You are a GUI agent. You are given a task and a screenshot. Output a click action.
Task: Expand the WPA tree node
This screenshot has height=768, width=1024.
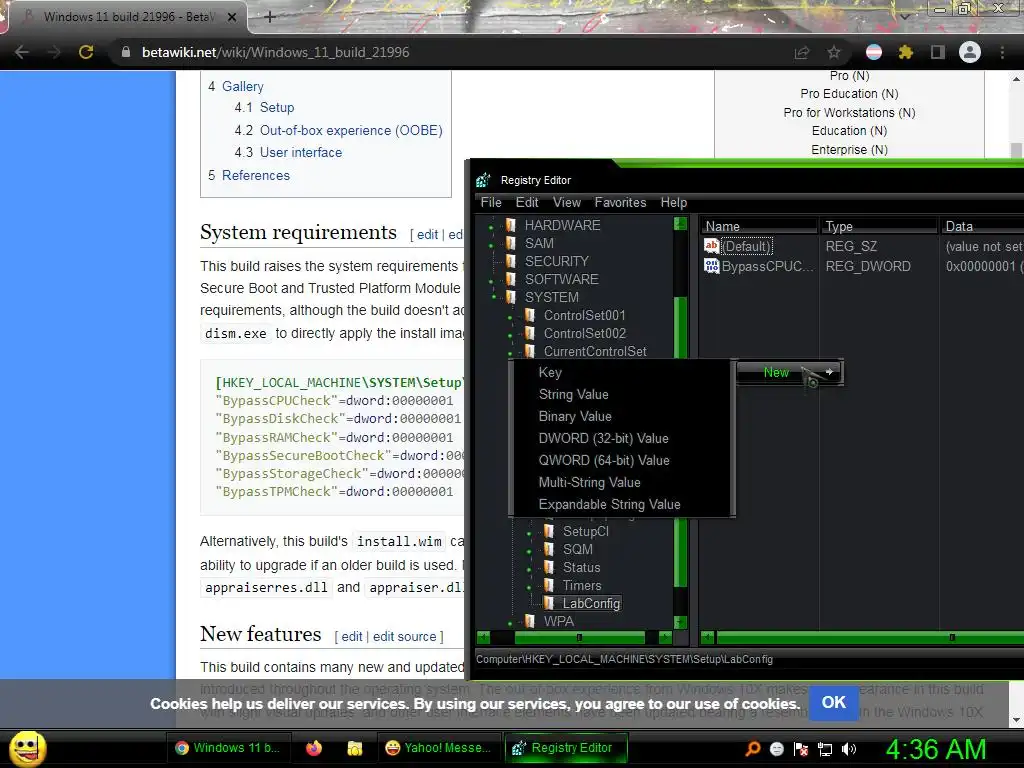tap(511, 624)
